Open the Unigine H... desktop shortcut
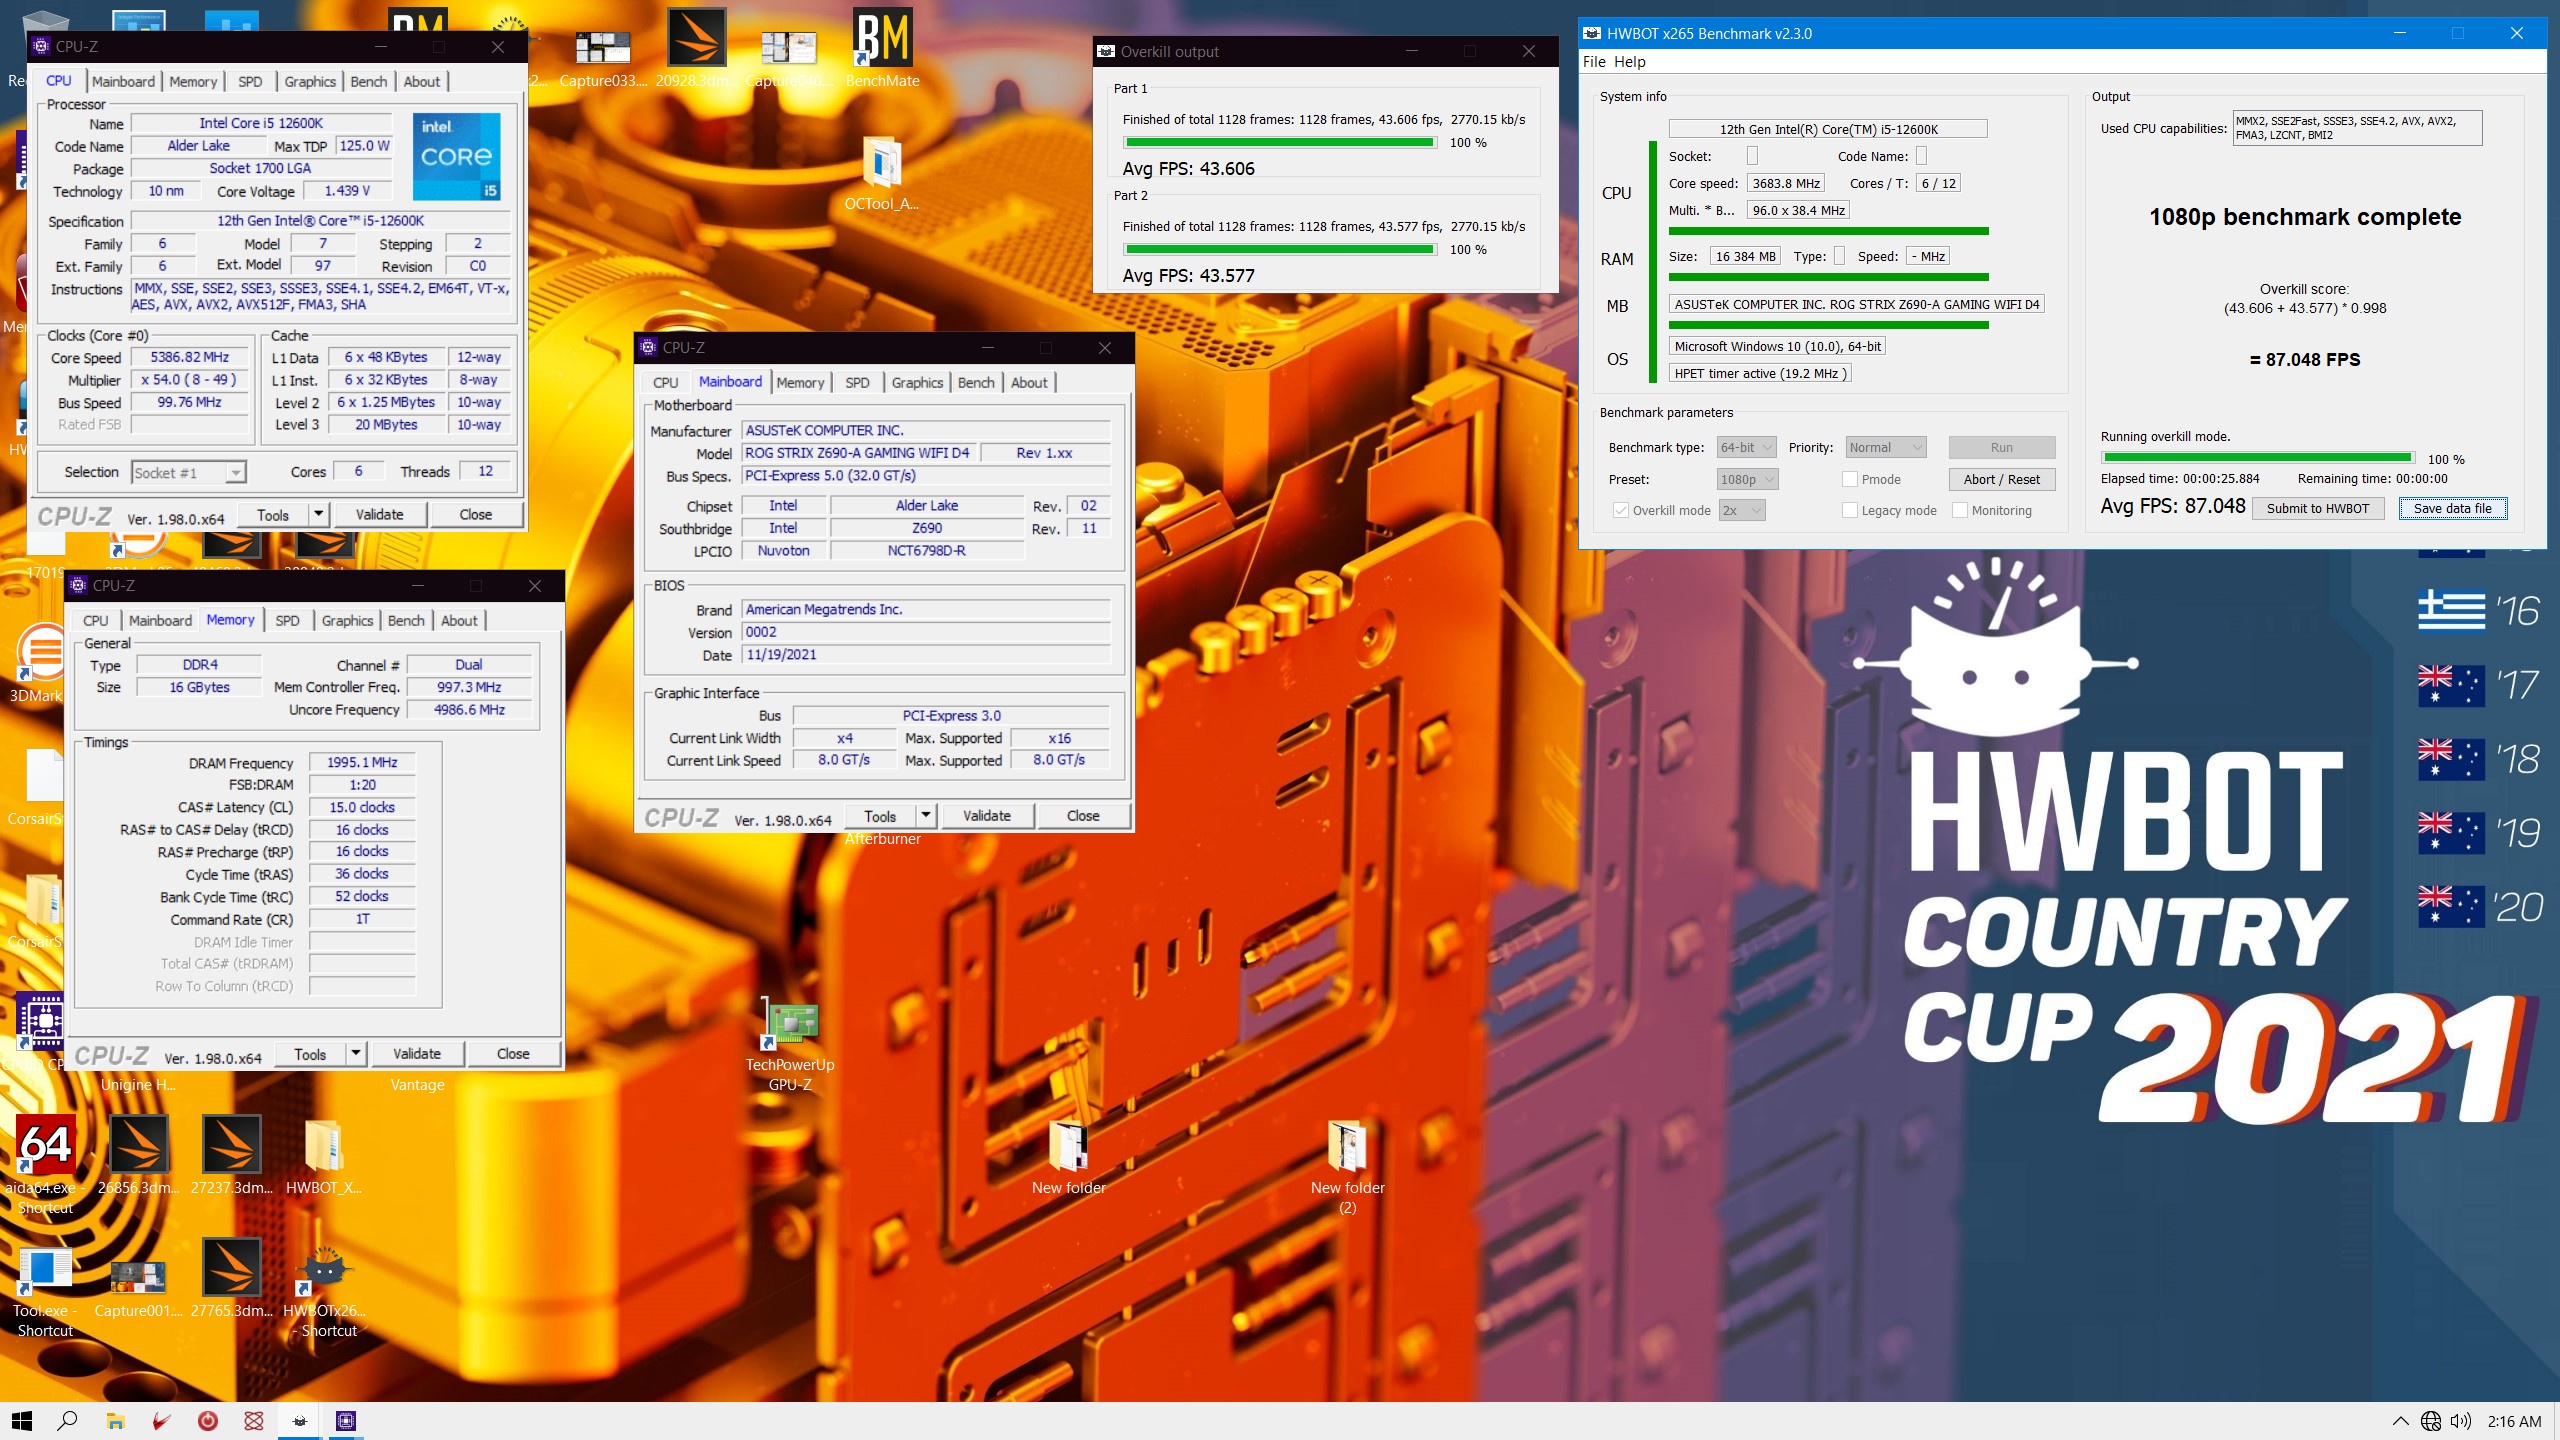2560x1440 pixels. pos(138,1084)
